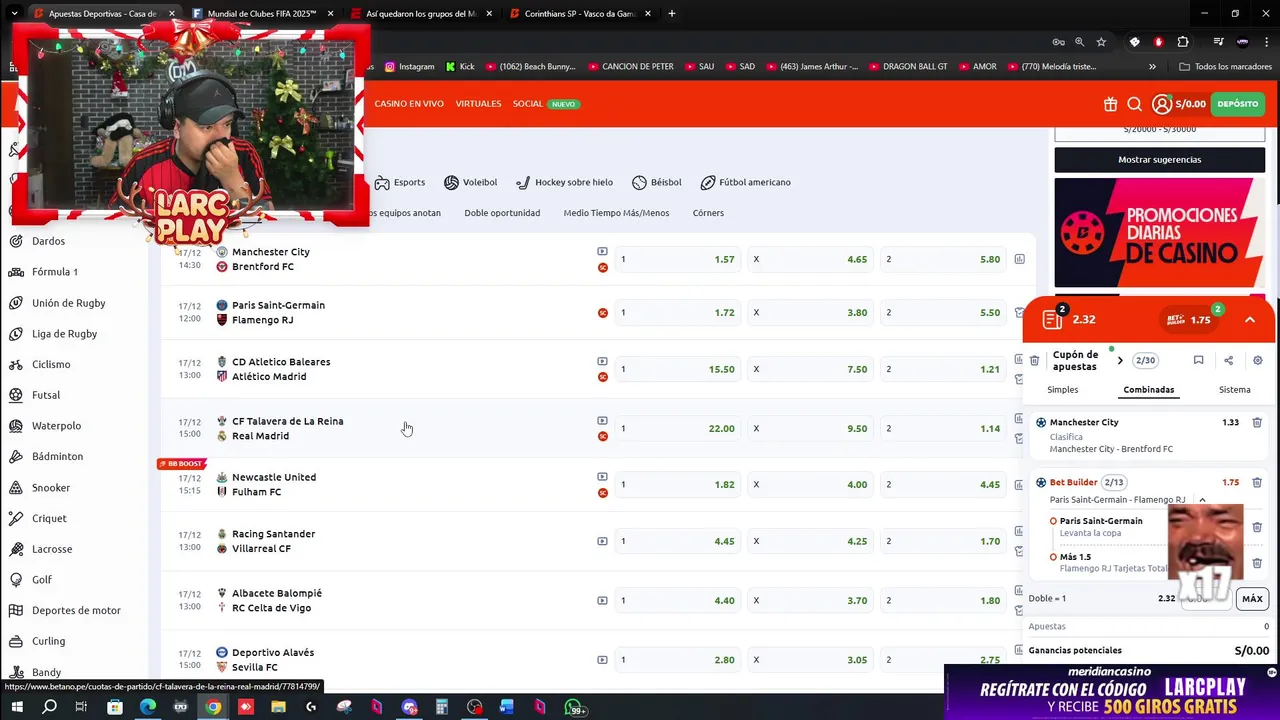Viewport: 1280px width, 720px height.
Task: Open Curling in sports sidebar
Action: coord(48,642)
